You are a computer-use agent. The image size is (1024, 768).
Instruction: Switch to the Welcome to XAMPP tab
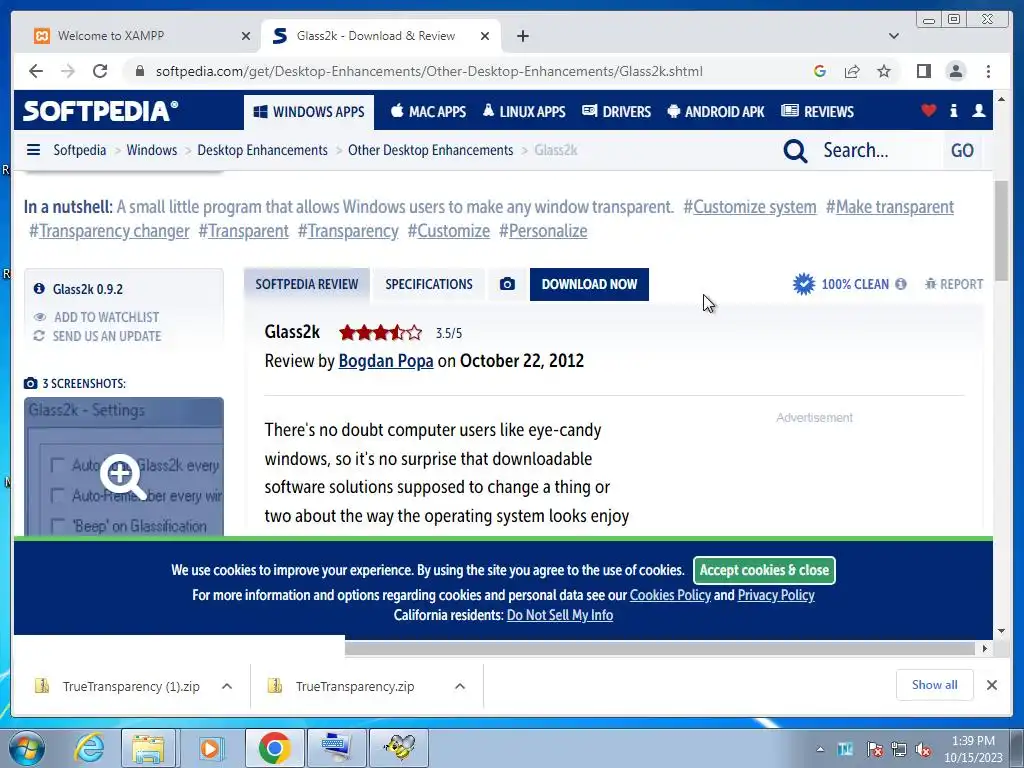tap(135, 36)
